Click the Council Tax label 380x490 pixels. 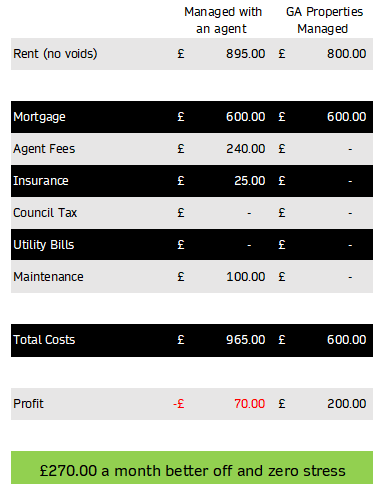pyautogui.click(x=45, y=213)
